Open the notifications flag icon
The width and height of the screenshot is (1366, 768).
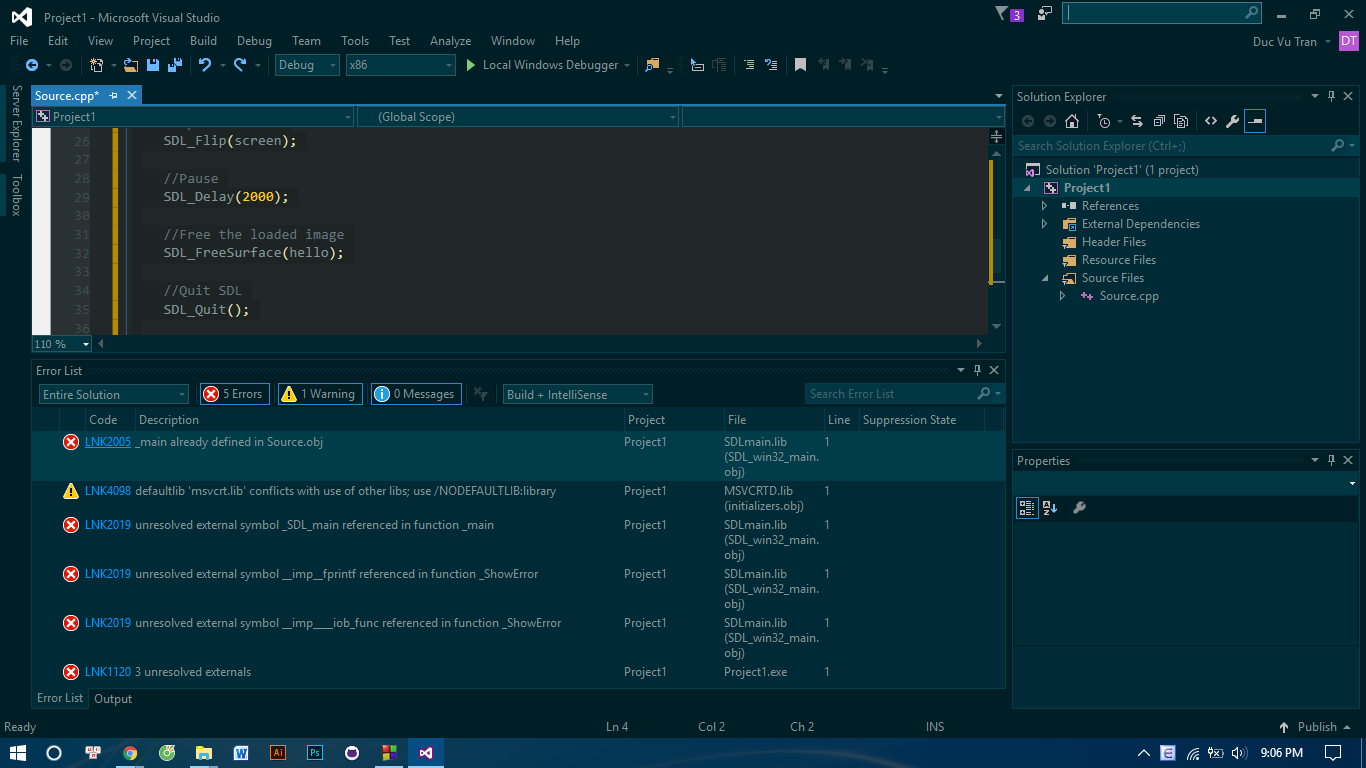1003,14
